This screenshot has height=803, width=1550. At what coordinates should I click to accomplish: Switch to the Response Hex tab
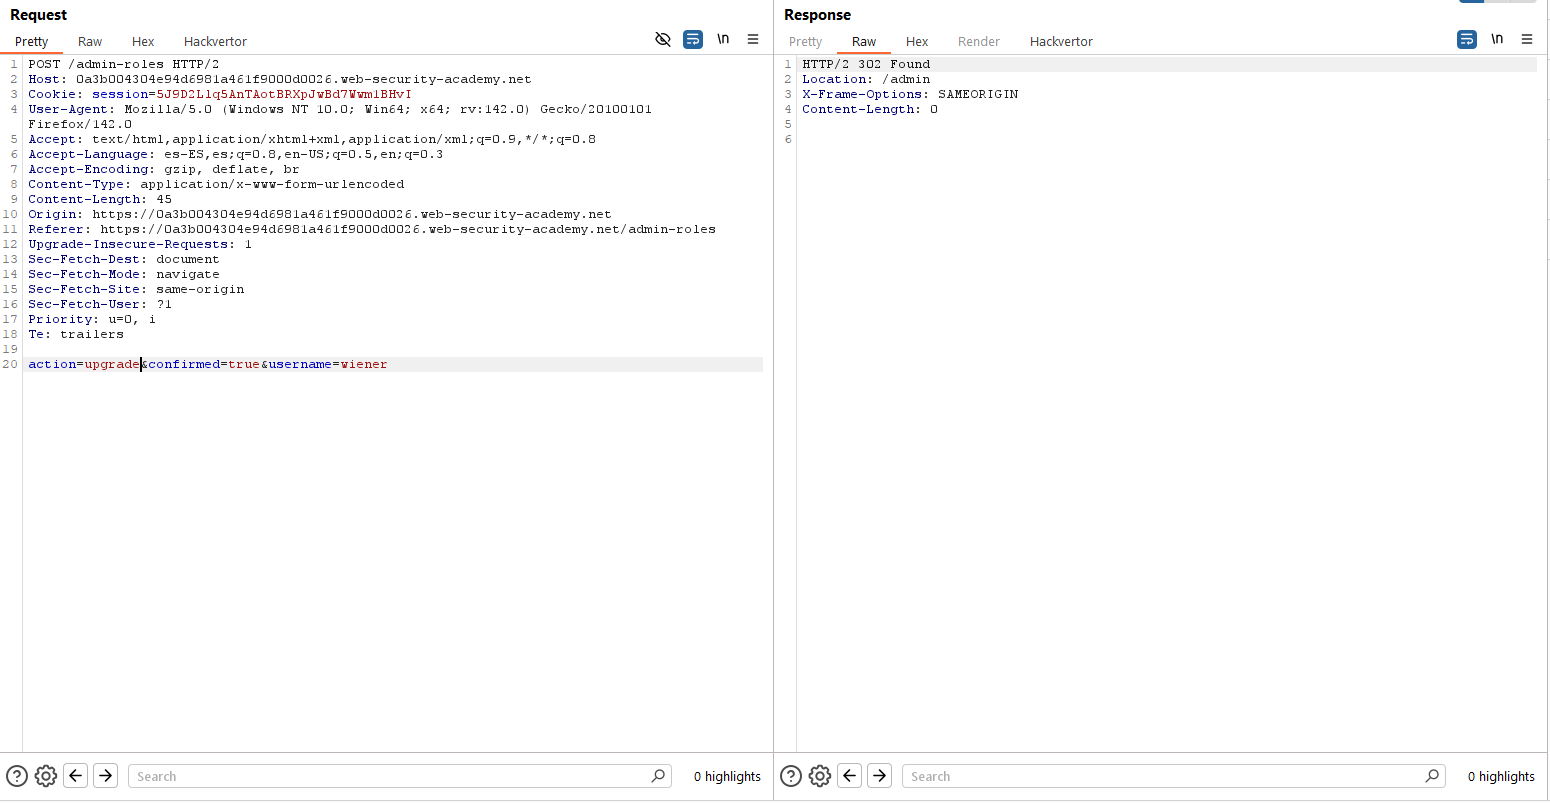click(x=917, y=41)
